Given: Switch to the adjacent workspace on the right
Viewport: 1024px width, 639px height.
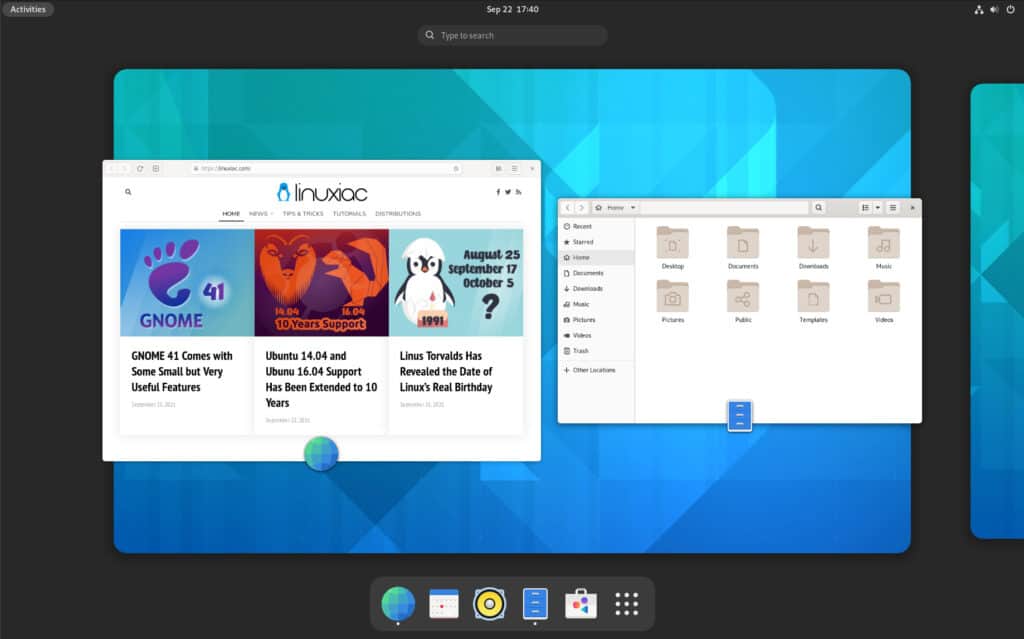Looking at the screenshot, I should [x=997, y=311].
